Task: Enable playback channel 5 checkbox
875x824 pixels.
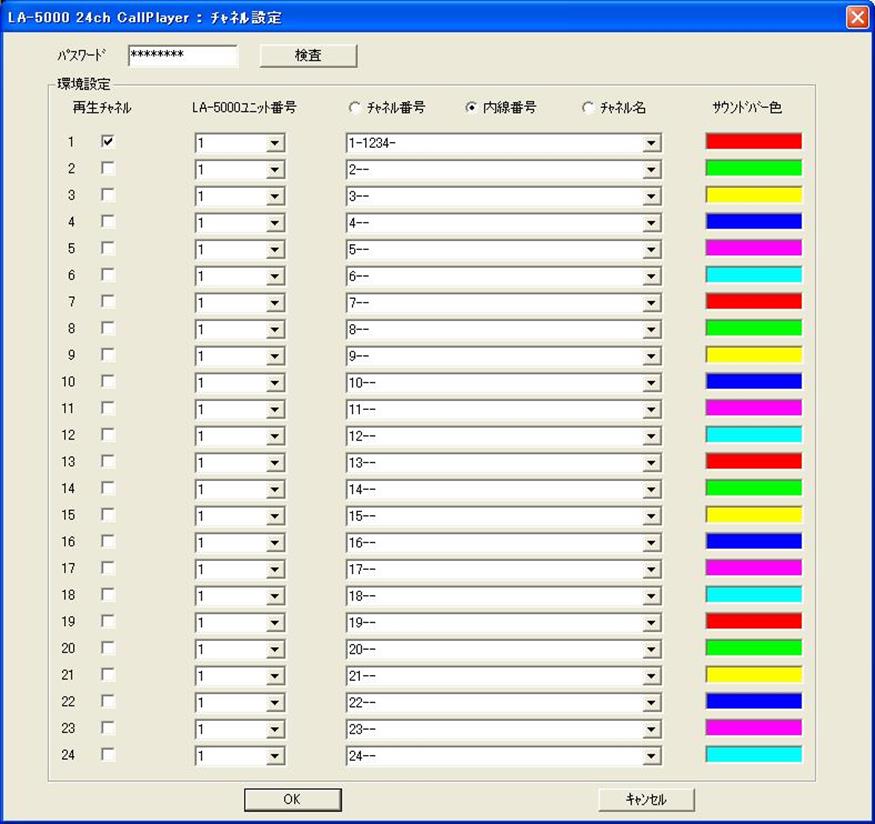Action: coord(108,248)
